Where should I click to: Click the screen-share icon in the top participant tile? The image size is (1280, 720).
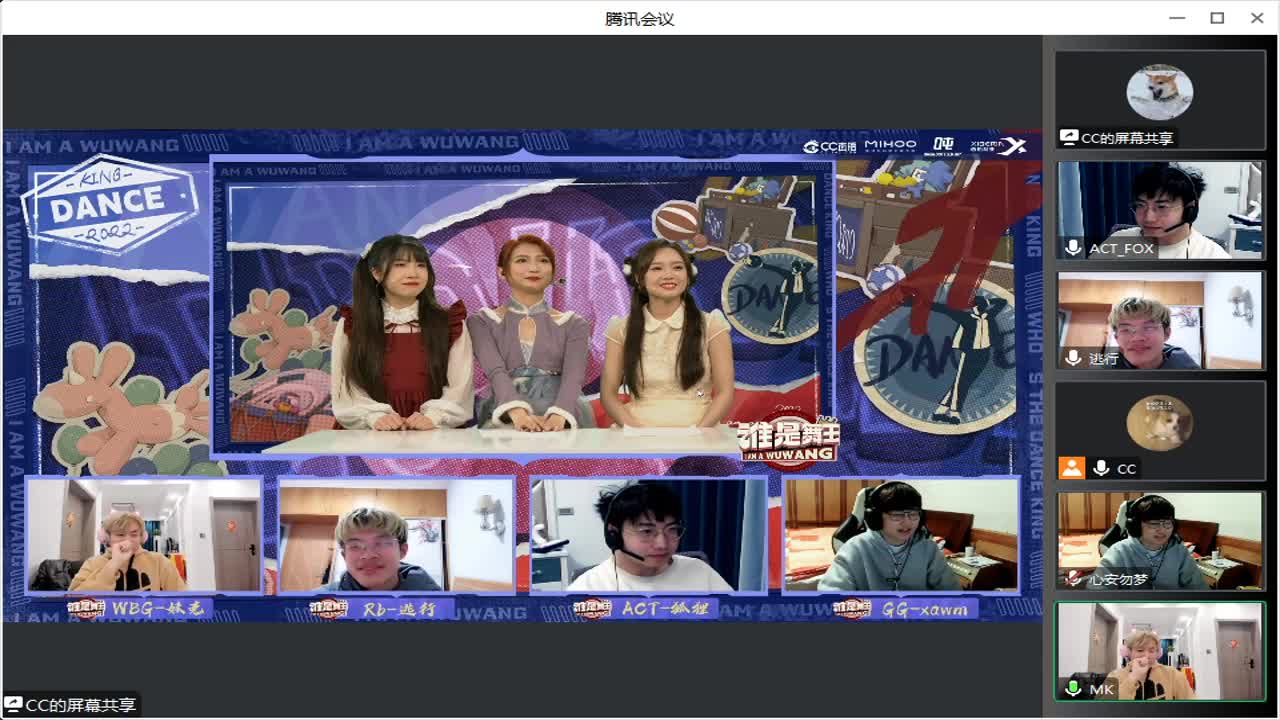[x=1069, y=138]
